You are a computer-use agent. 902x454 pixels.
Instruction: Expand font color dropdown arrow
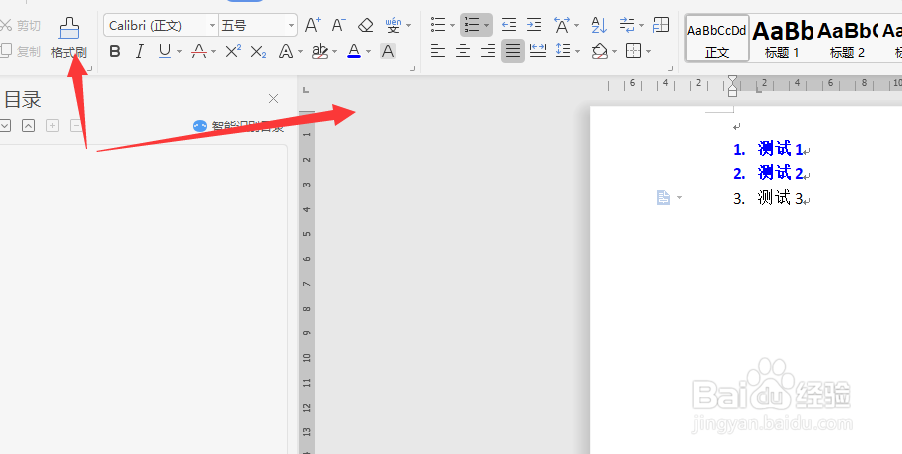369,52
